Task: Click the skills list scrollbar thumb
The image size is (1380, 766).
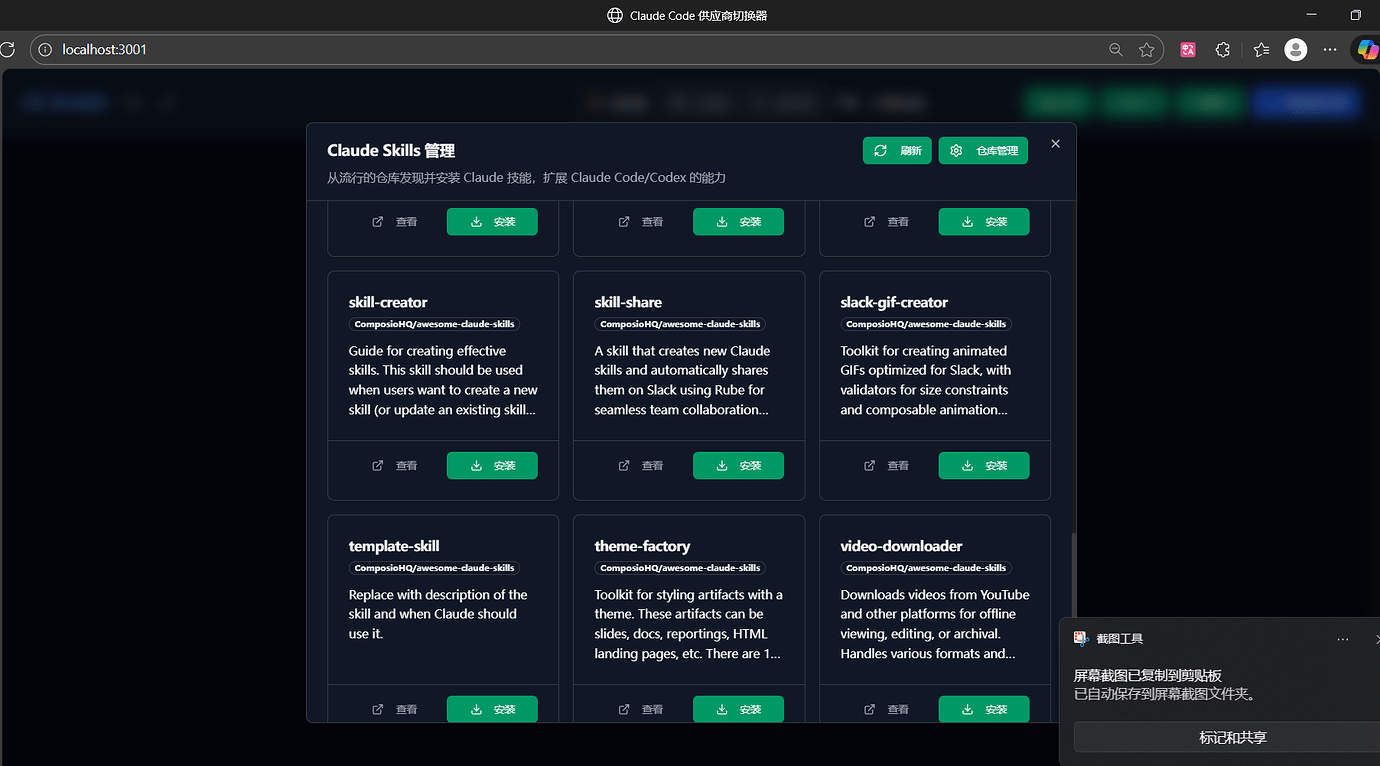Action: (1074, 574)
